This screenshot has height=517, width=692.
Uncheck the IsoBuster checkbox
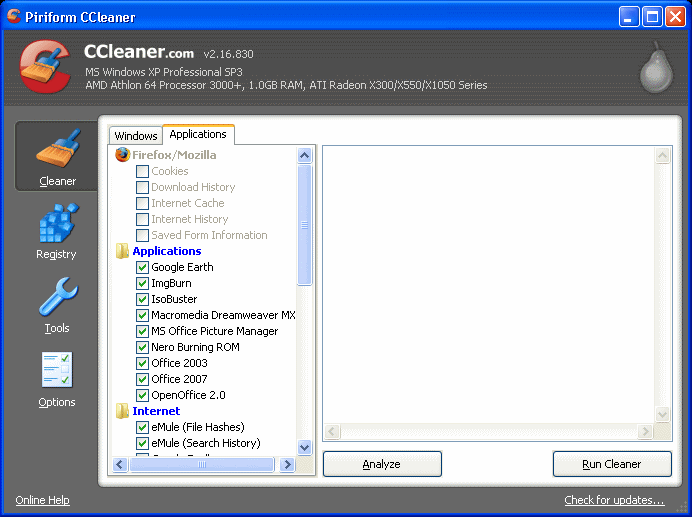click(142, 299)
